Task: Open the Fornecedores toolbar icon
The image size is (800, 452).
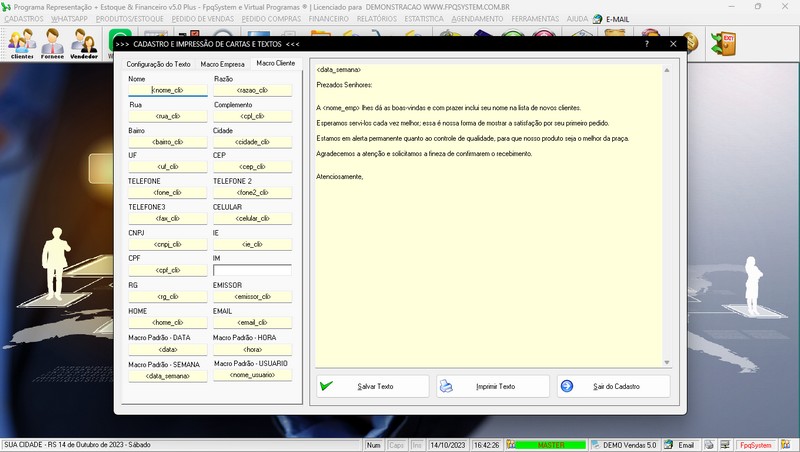Action: pos(52,43)
